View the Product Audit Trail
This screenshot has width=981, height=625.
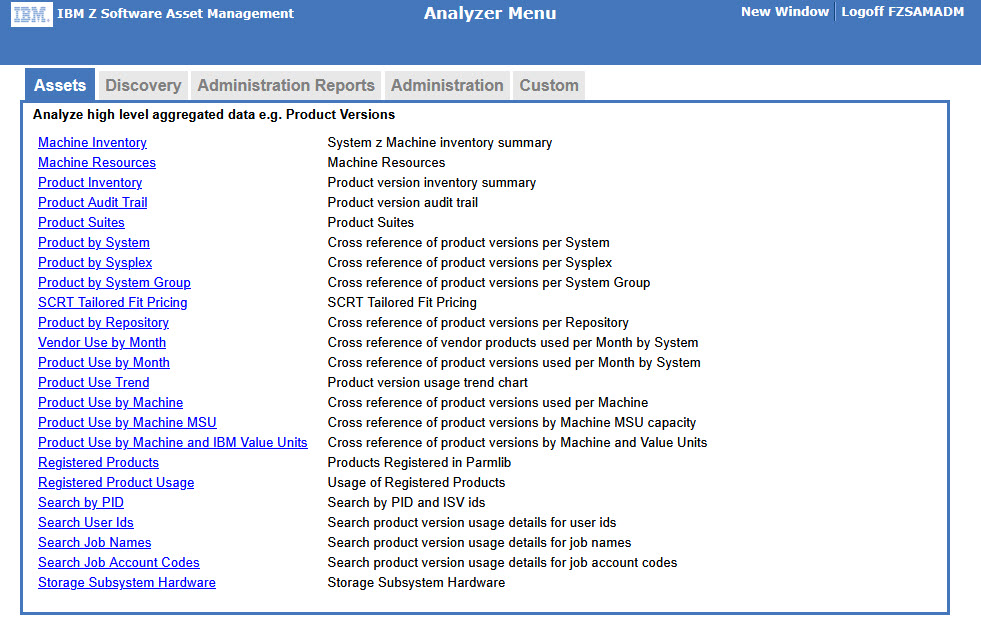coord(92,203)
